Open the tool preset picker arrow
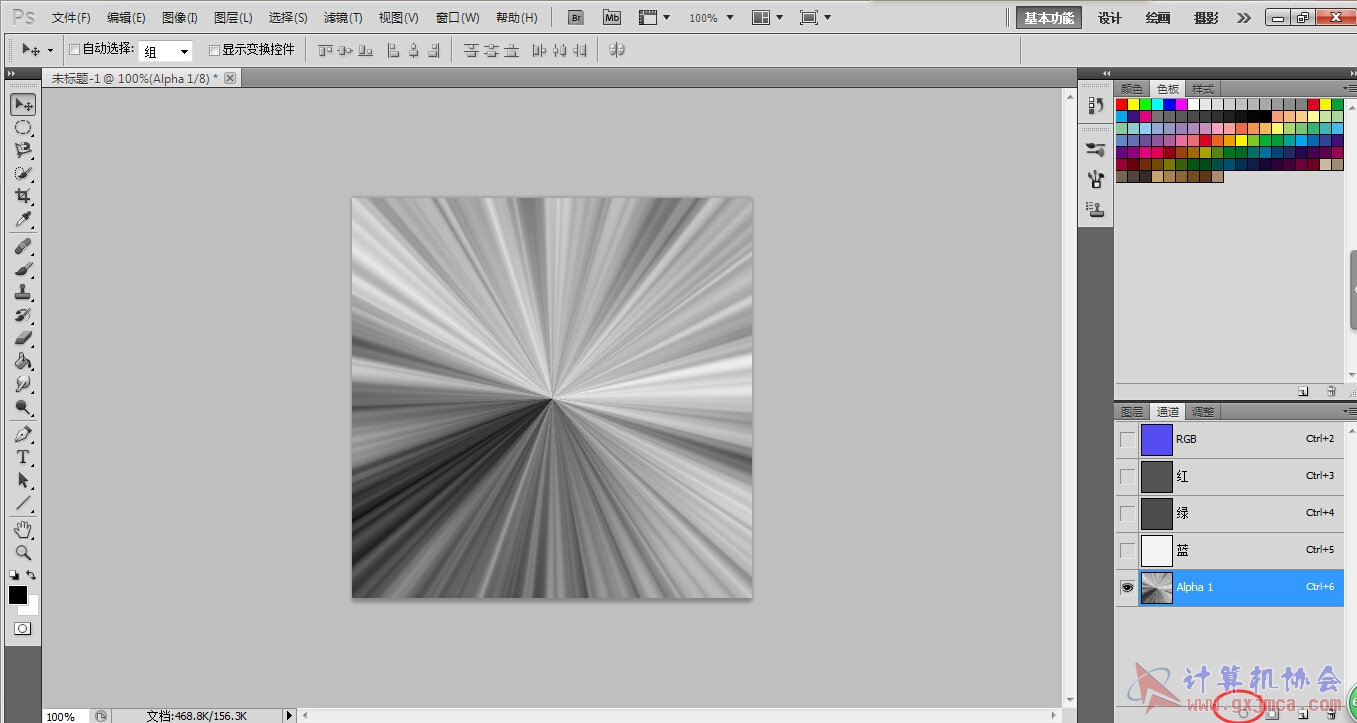 tap(50, 50)
